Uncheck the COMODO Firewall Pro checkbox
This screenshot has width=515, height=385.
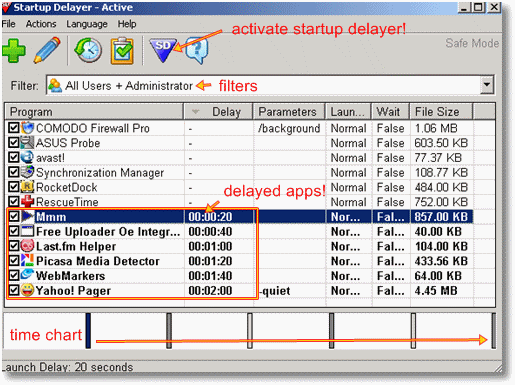(14, 128)
